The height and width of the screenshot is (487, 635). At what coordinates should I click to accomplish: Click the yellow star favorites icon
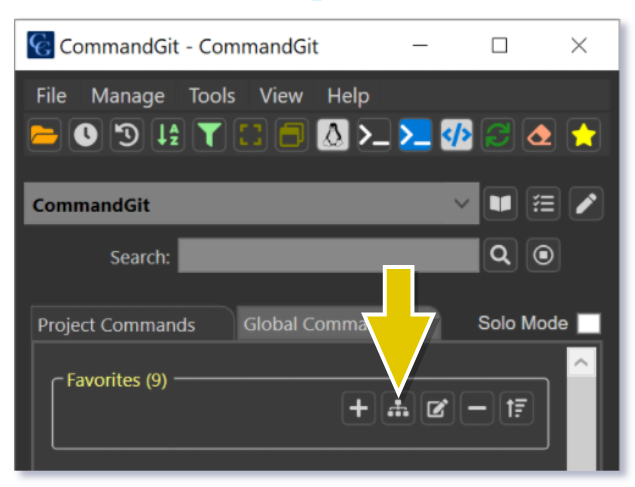[582, 135]
